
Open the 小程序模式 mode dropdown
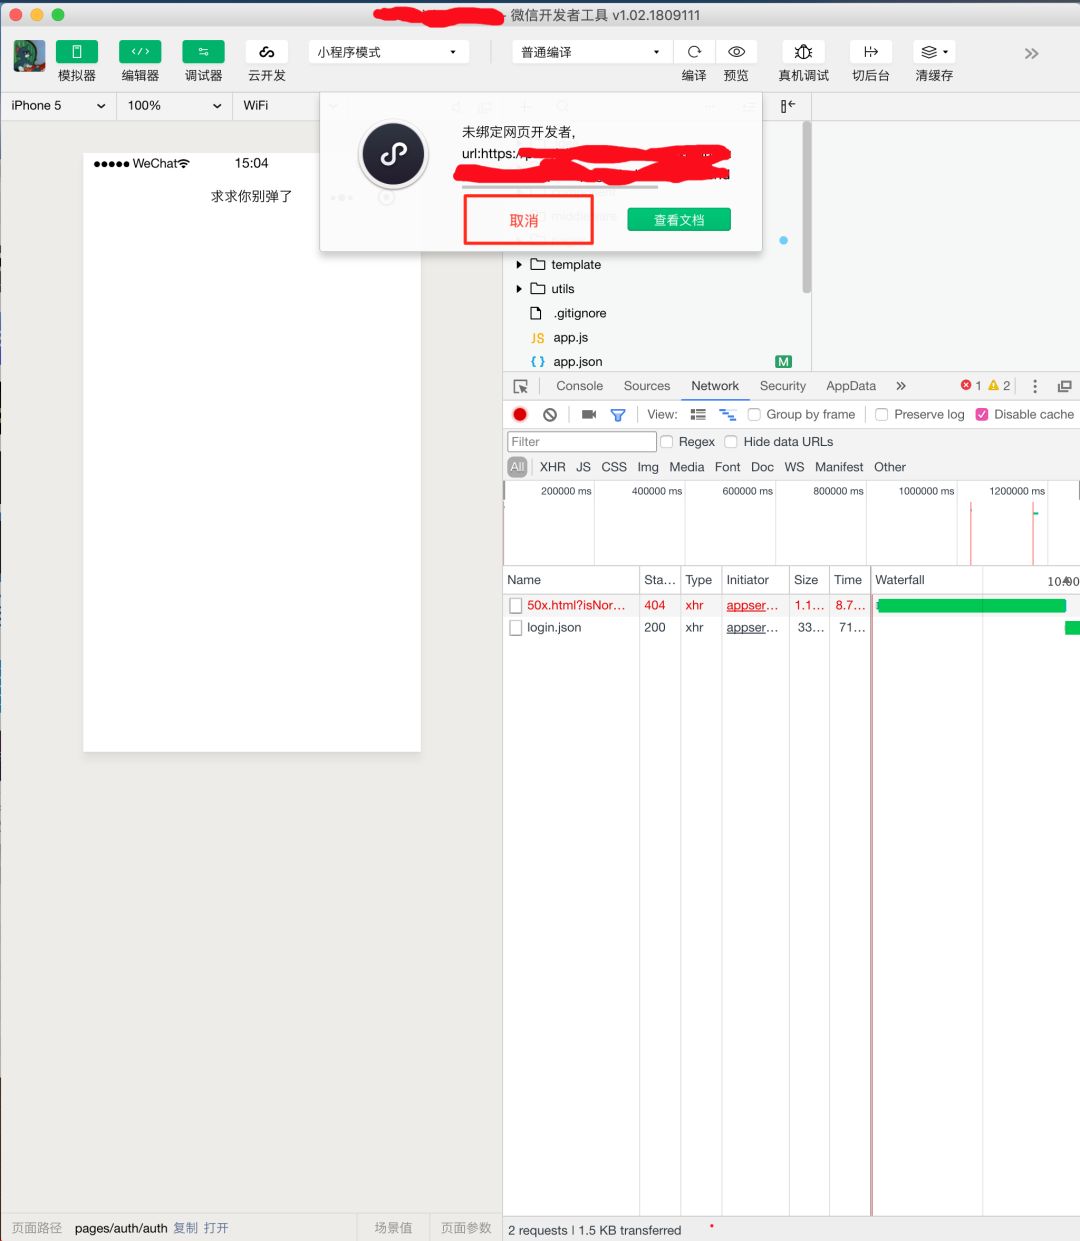pos(388,52)
